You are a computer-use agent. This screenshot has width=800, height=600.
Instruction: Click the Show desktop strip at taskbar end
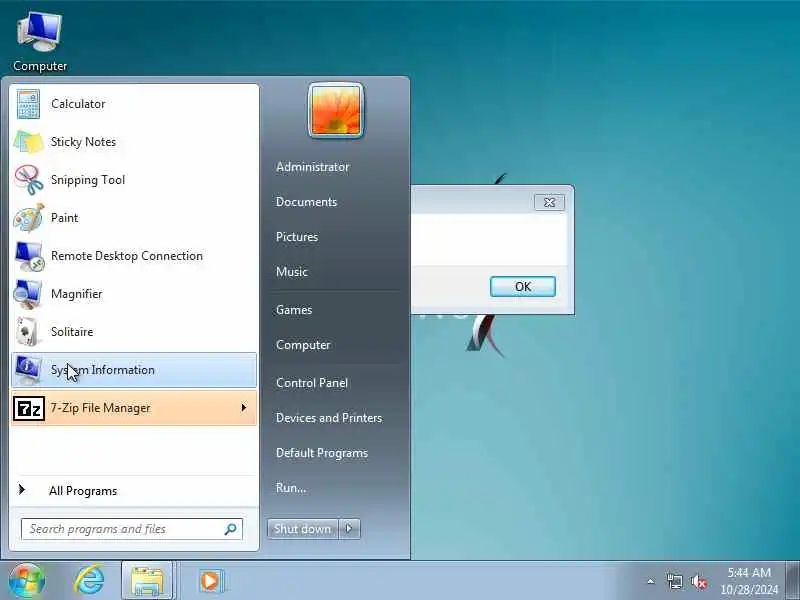point(793,581)
